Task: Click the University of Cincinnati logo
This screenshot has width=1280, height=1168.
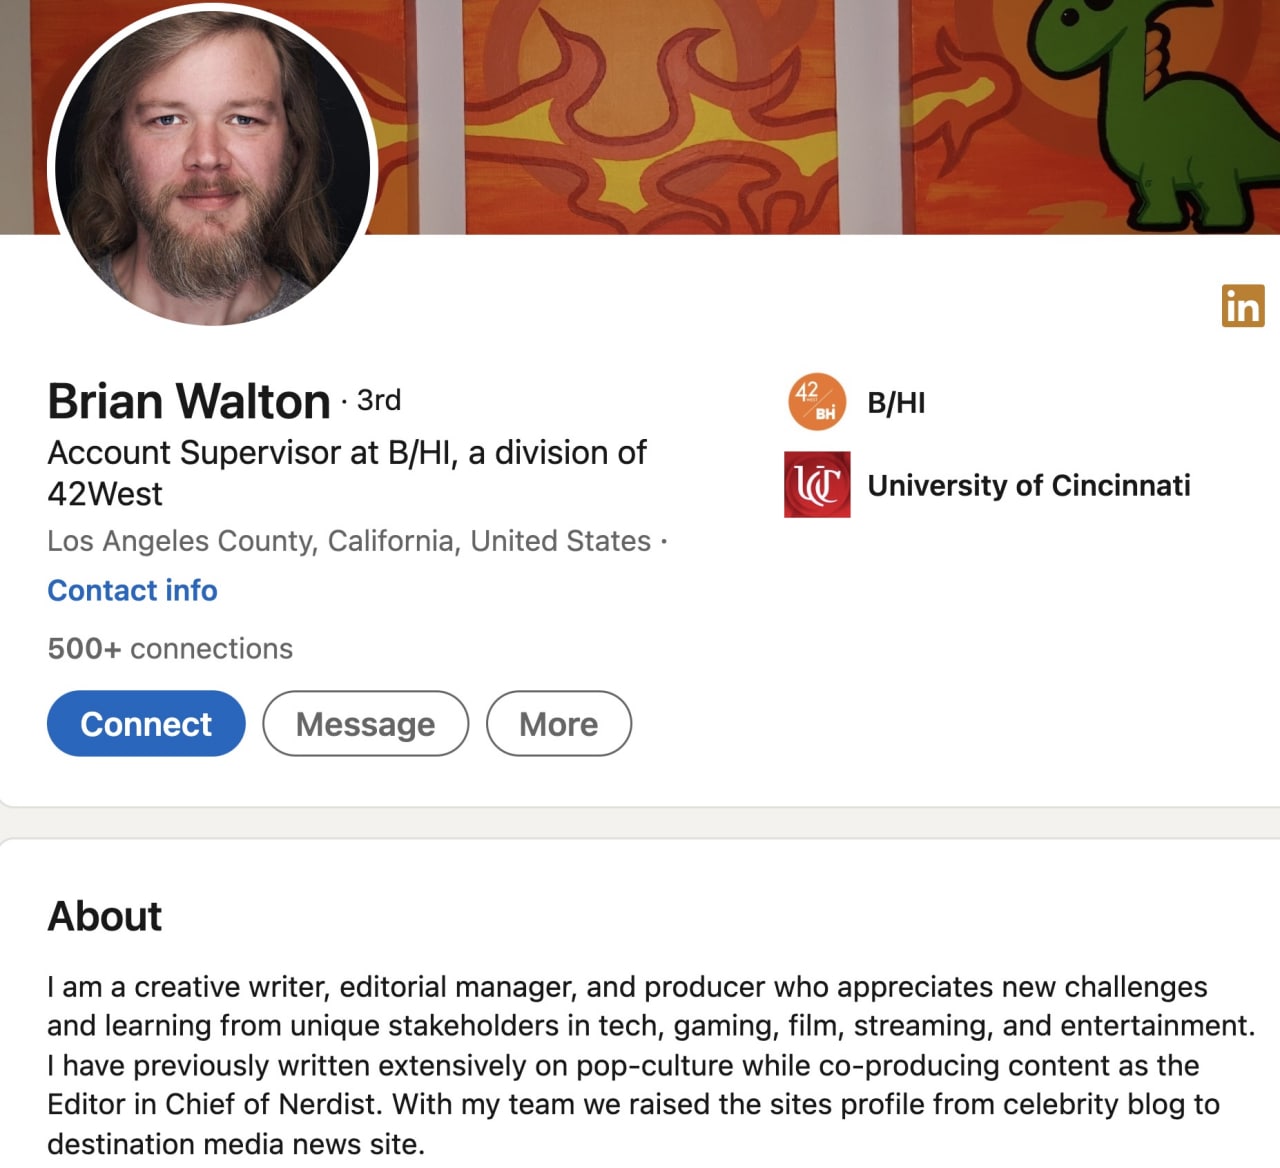Action: coord(817,485)
